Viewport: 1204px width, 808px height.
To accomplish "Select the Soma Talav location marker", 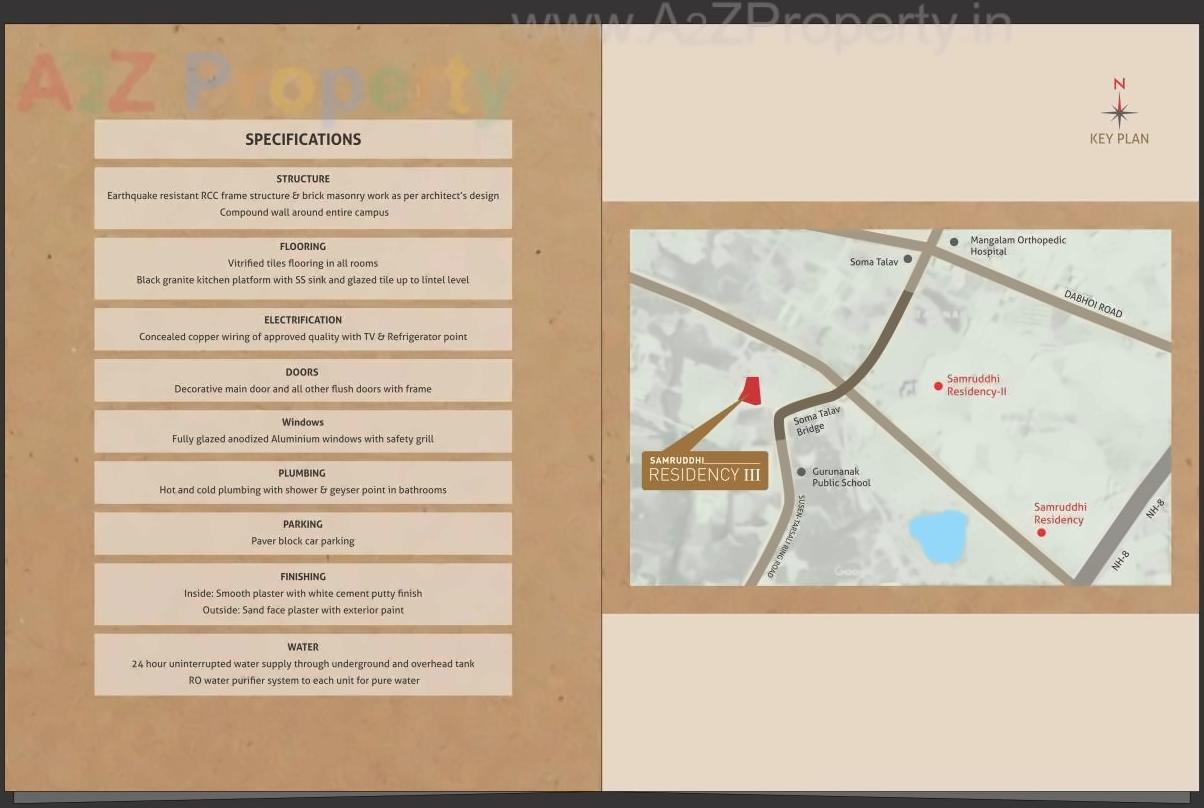I will pyautogui.click(x=907, y=258).
